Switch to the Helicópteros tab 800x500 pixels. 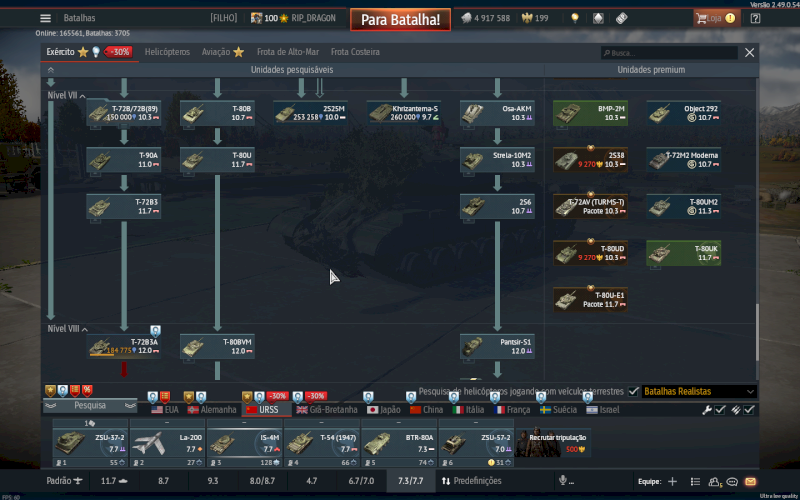(167, 52)
